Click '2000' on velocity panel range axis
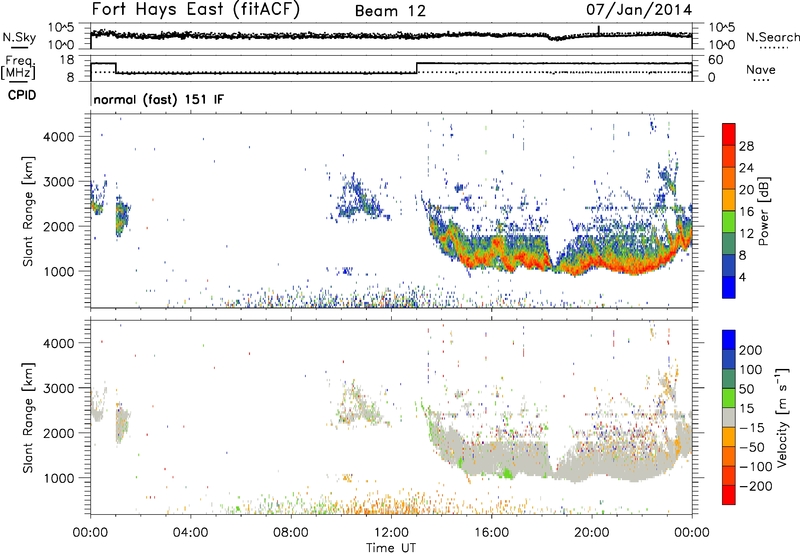800x554 pixels. click(59, 433)
